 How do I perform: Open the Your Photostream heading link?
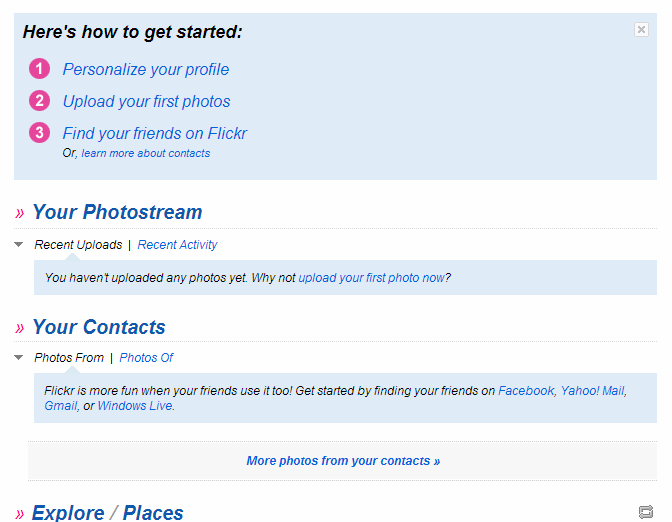[x=117, y=212]
